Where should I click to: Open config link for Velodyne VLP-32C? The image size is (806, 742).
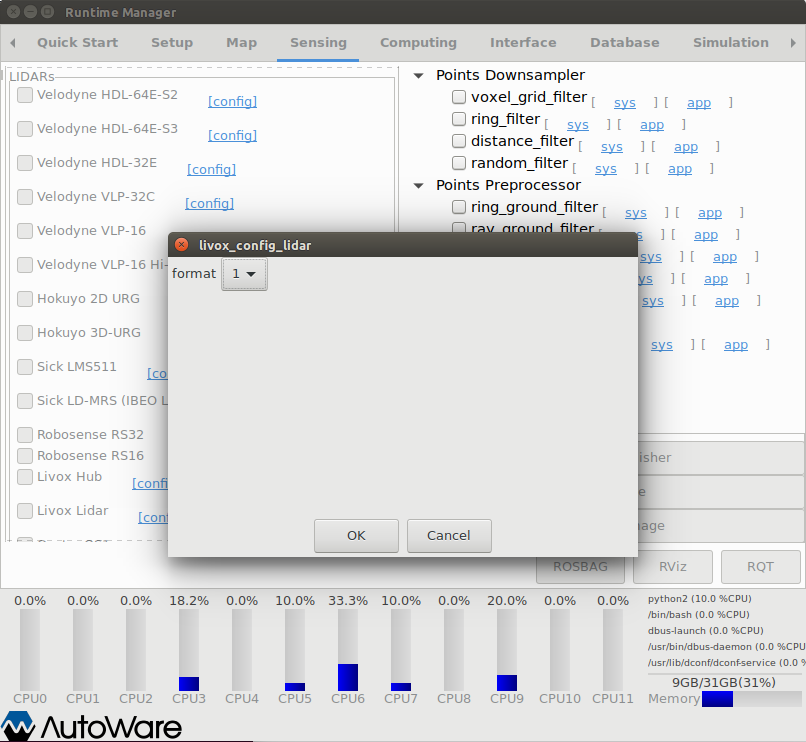(x=209, y=203)
